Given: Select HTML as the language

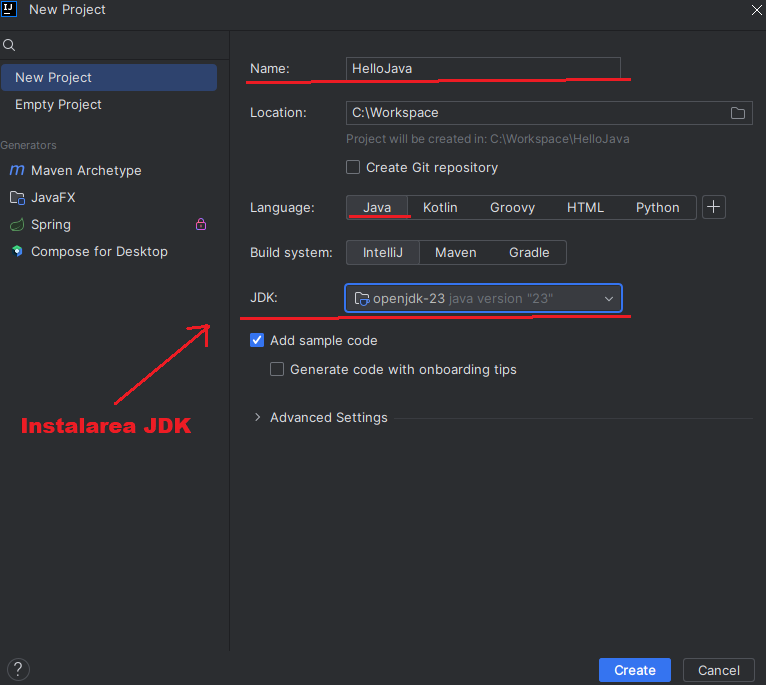Looking at the screenshot, I should coord(585,207).
